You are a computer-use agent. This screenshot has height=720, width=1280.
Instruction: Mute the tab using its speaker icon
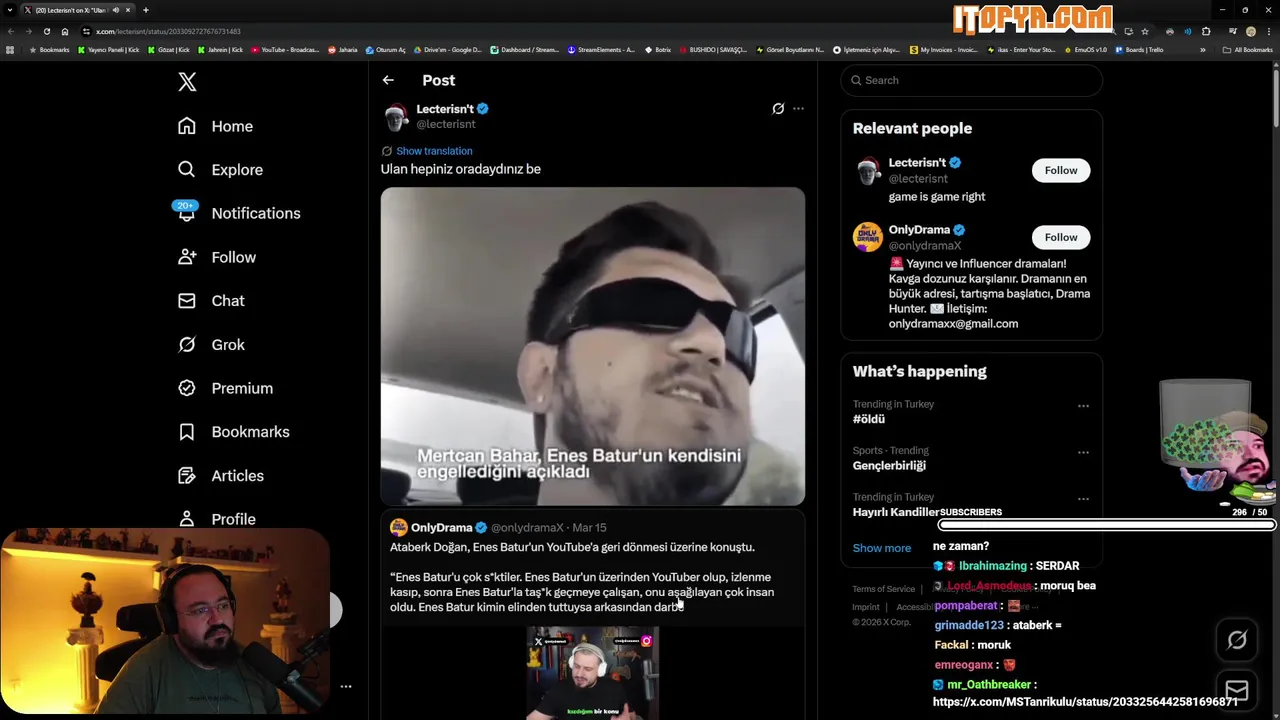[x=116, y=10]
